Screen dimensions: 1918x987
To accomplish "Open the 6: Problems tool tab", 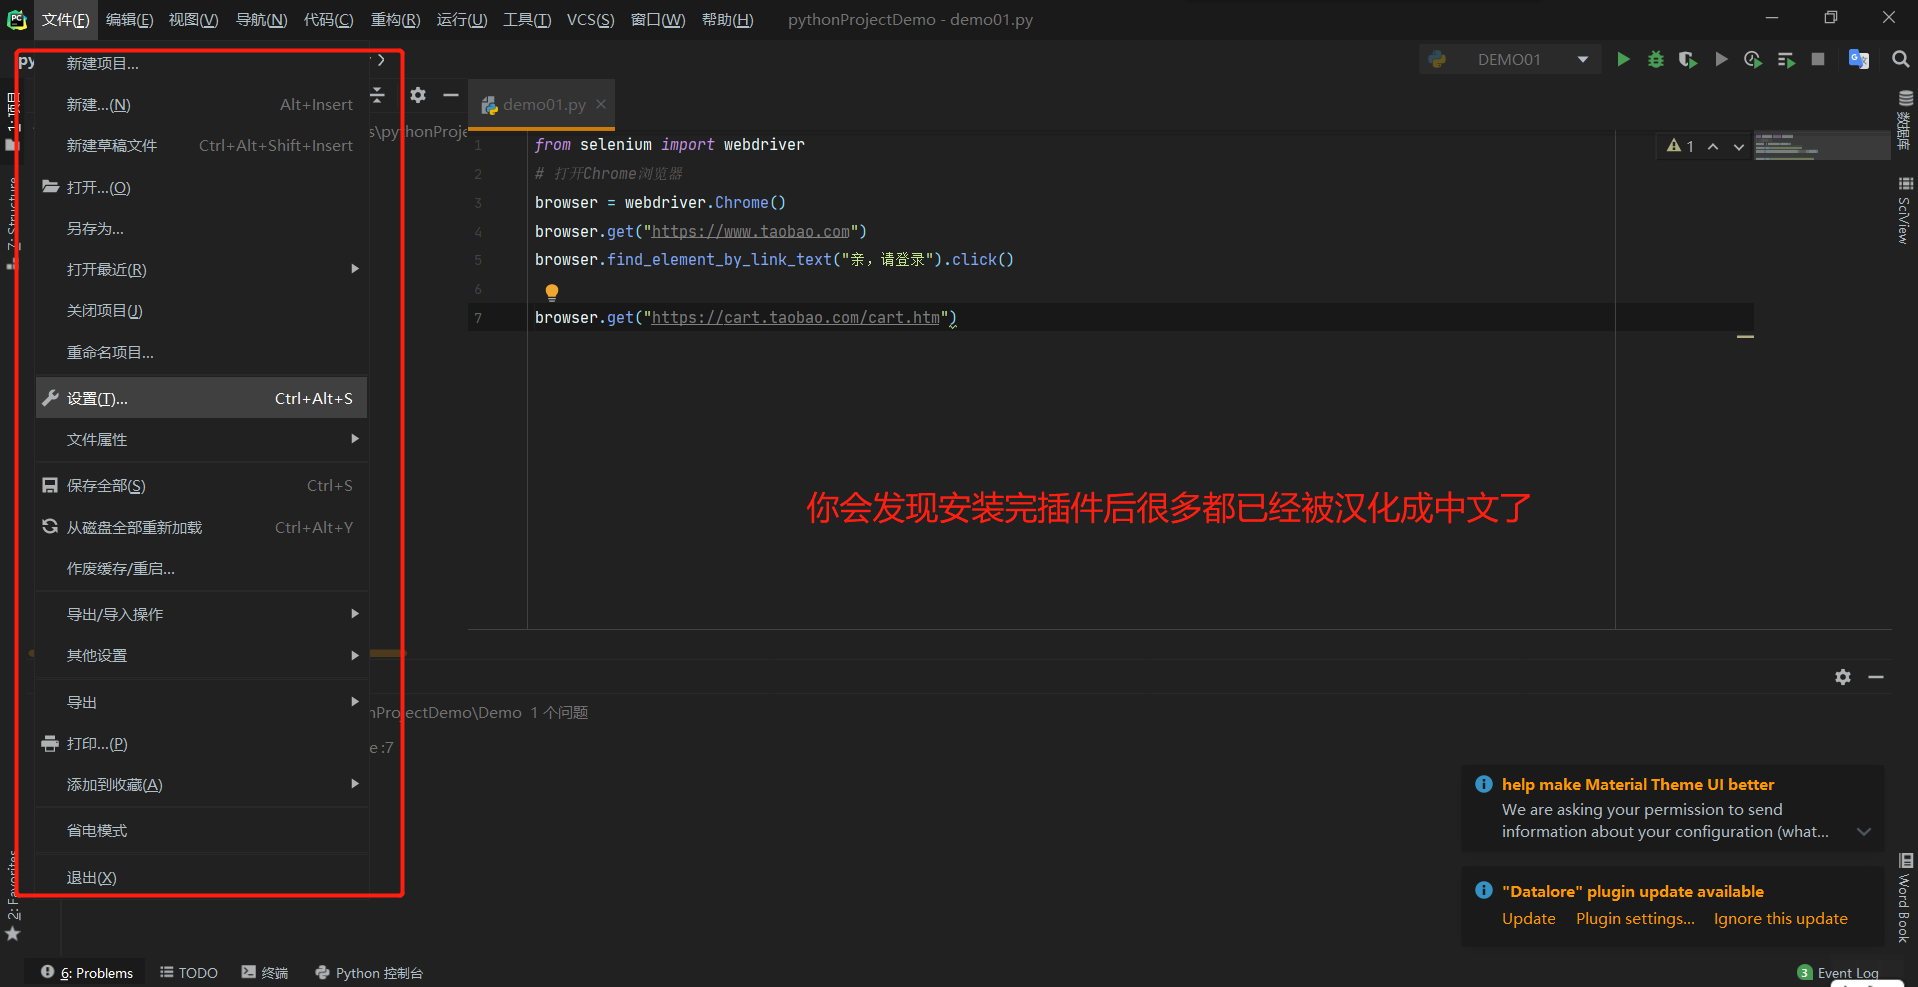I will [87, 972].
